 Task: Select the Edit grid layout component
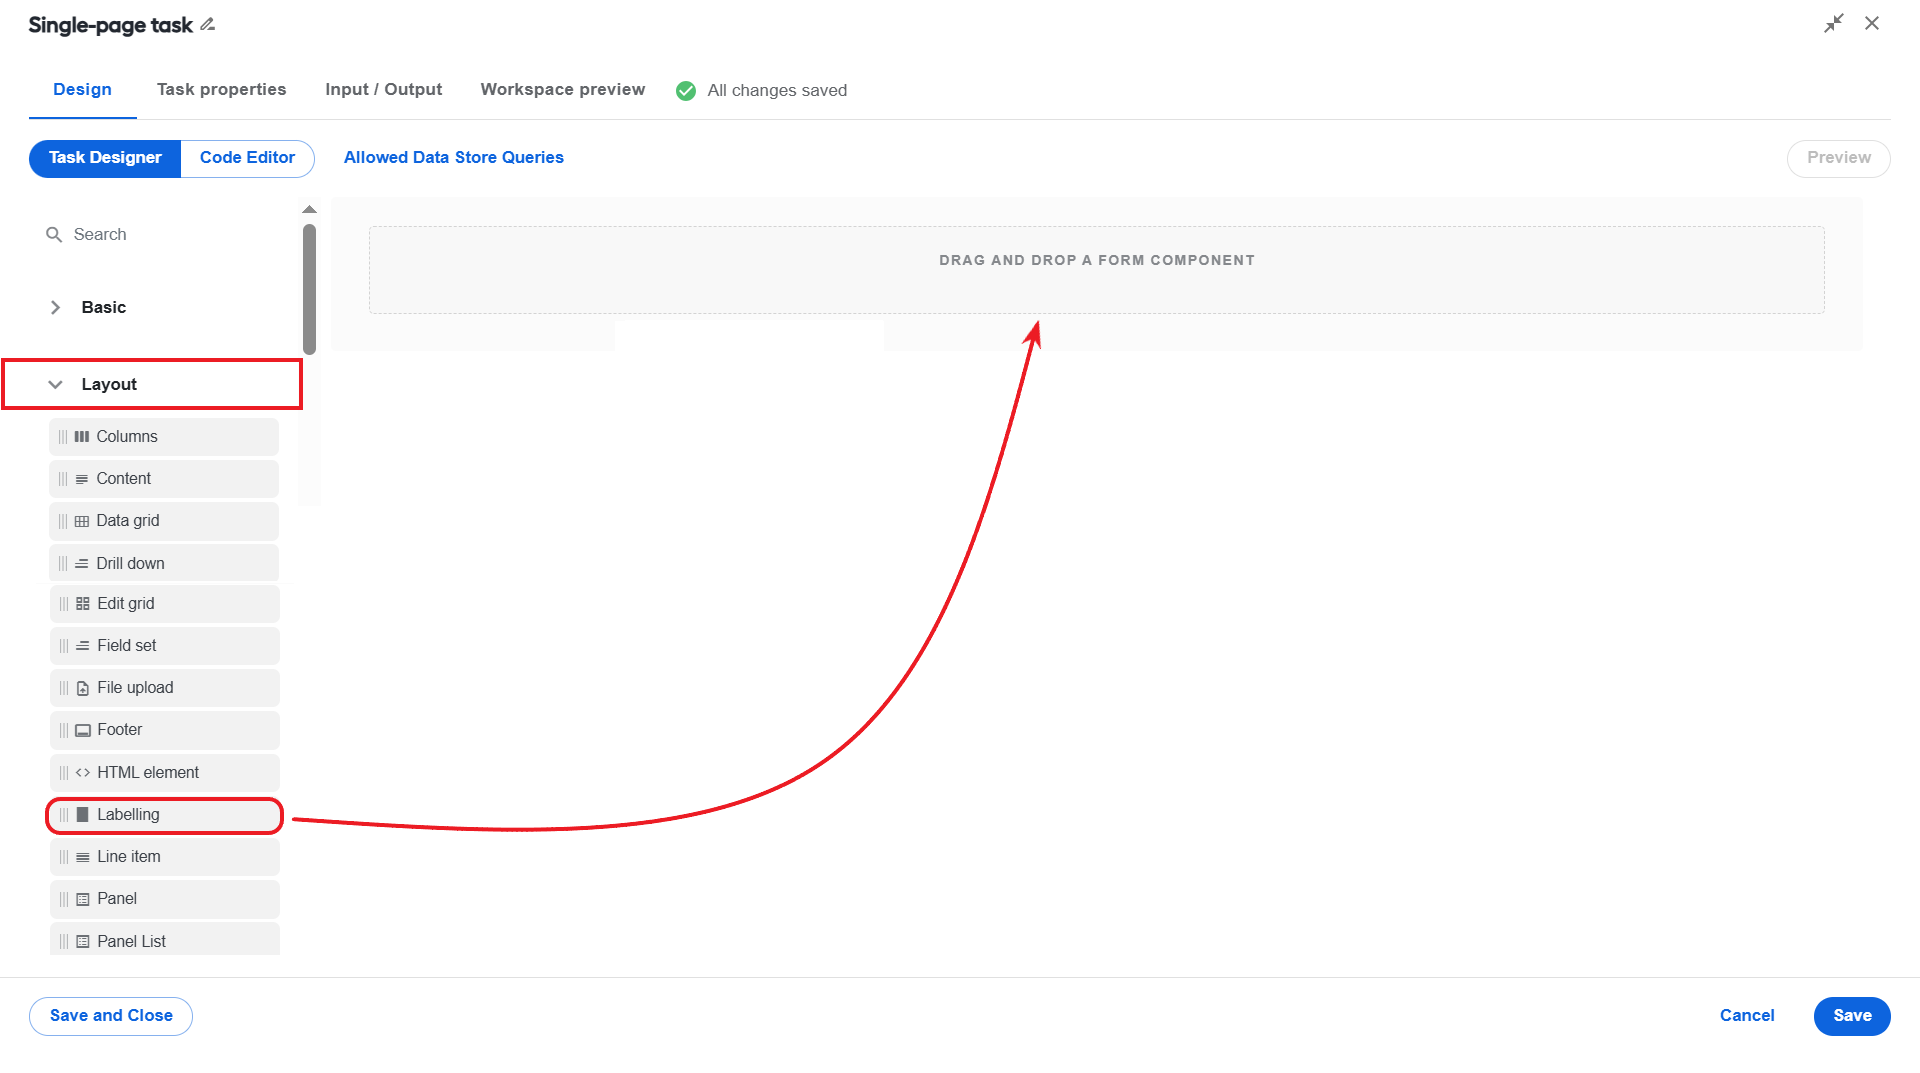click(164, 604)
